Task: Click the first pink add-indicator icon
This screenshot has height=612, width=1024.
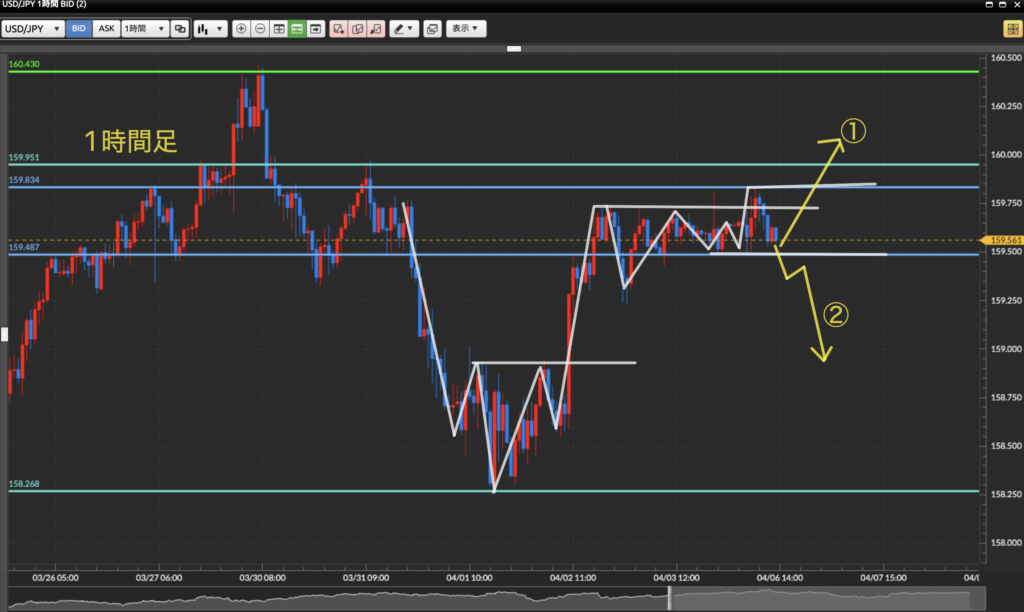Action: pos(339,29)
